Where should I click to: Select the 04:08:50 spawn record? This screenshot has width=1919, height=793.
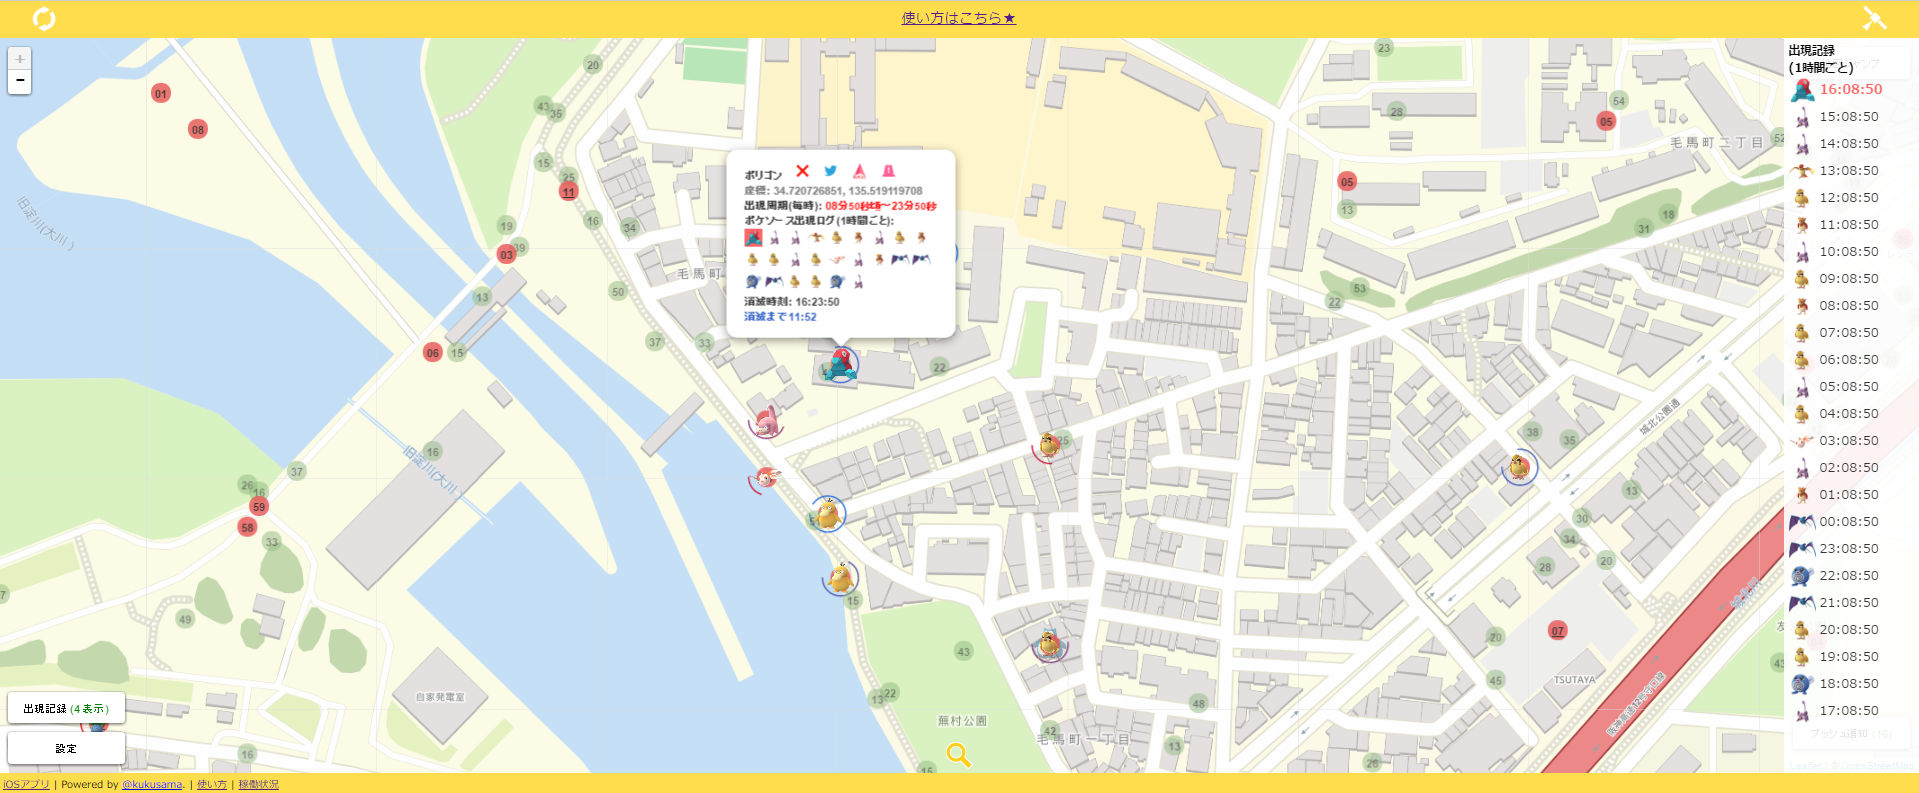pyautogui.click(x=1837, y=413)
